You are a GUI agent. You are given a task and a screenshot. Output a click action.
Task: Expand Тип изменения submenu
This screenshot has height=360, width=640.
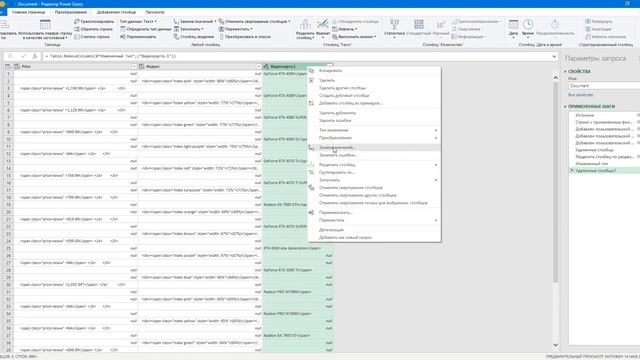click(374, 130)
